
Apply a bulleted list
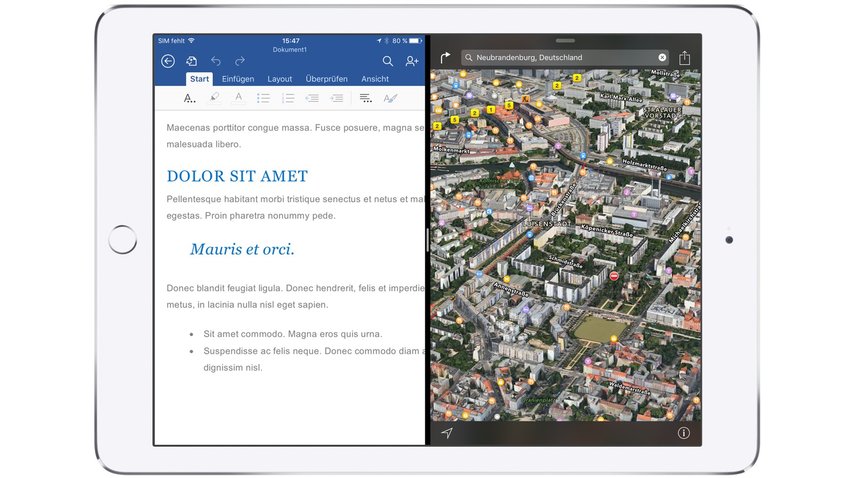[263, 98]
